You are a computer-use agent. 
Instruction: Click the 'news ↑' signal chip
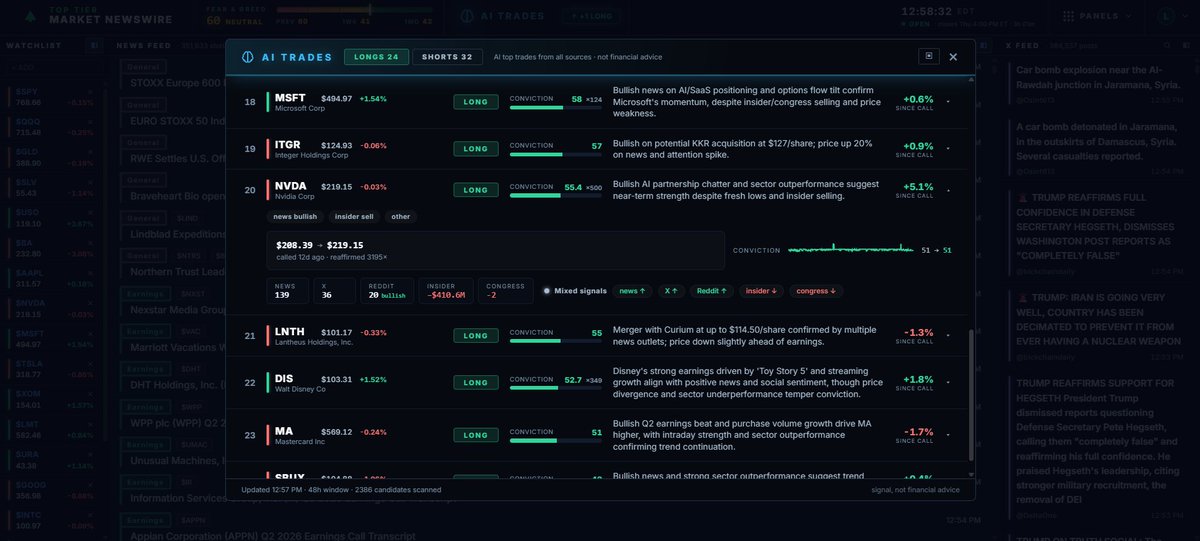point(632,291)
